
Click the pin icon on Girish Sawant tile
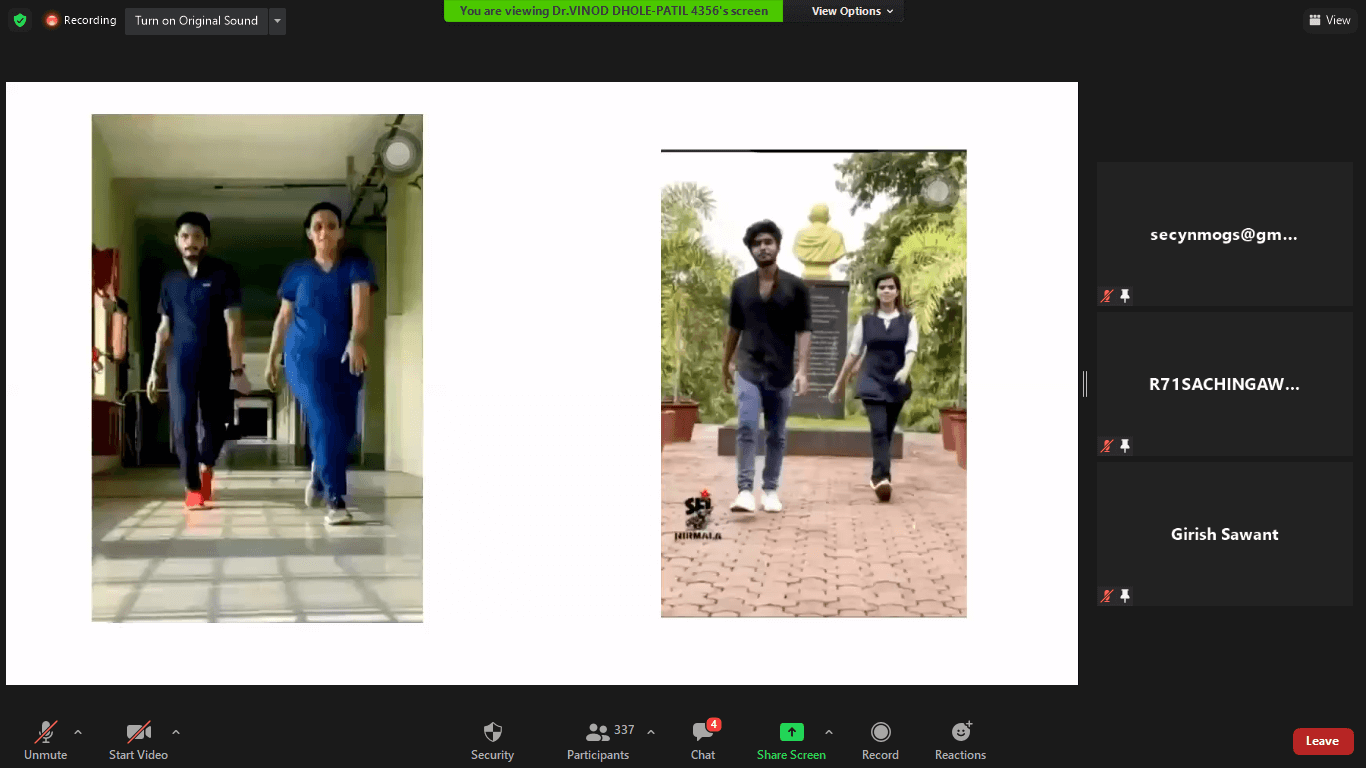tap(1125, 596)
